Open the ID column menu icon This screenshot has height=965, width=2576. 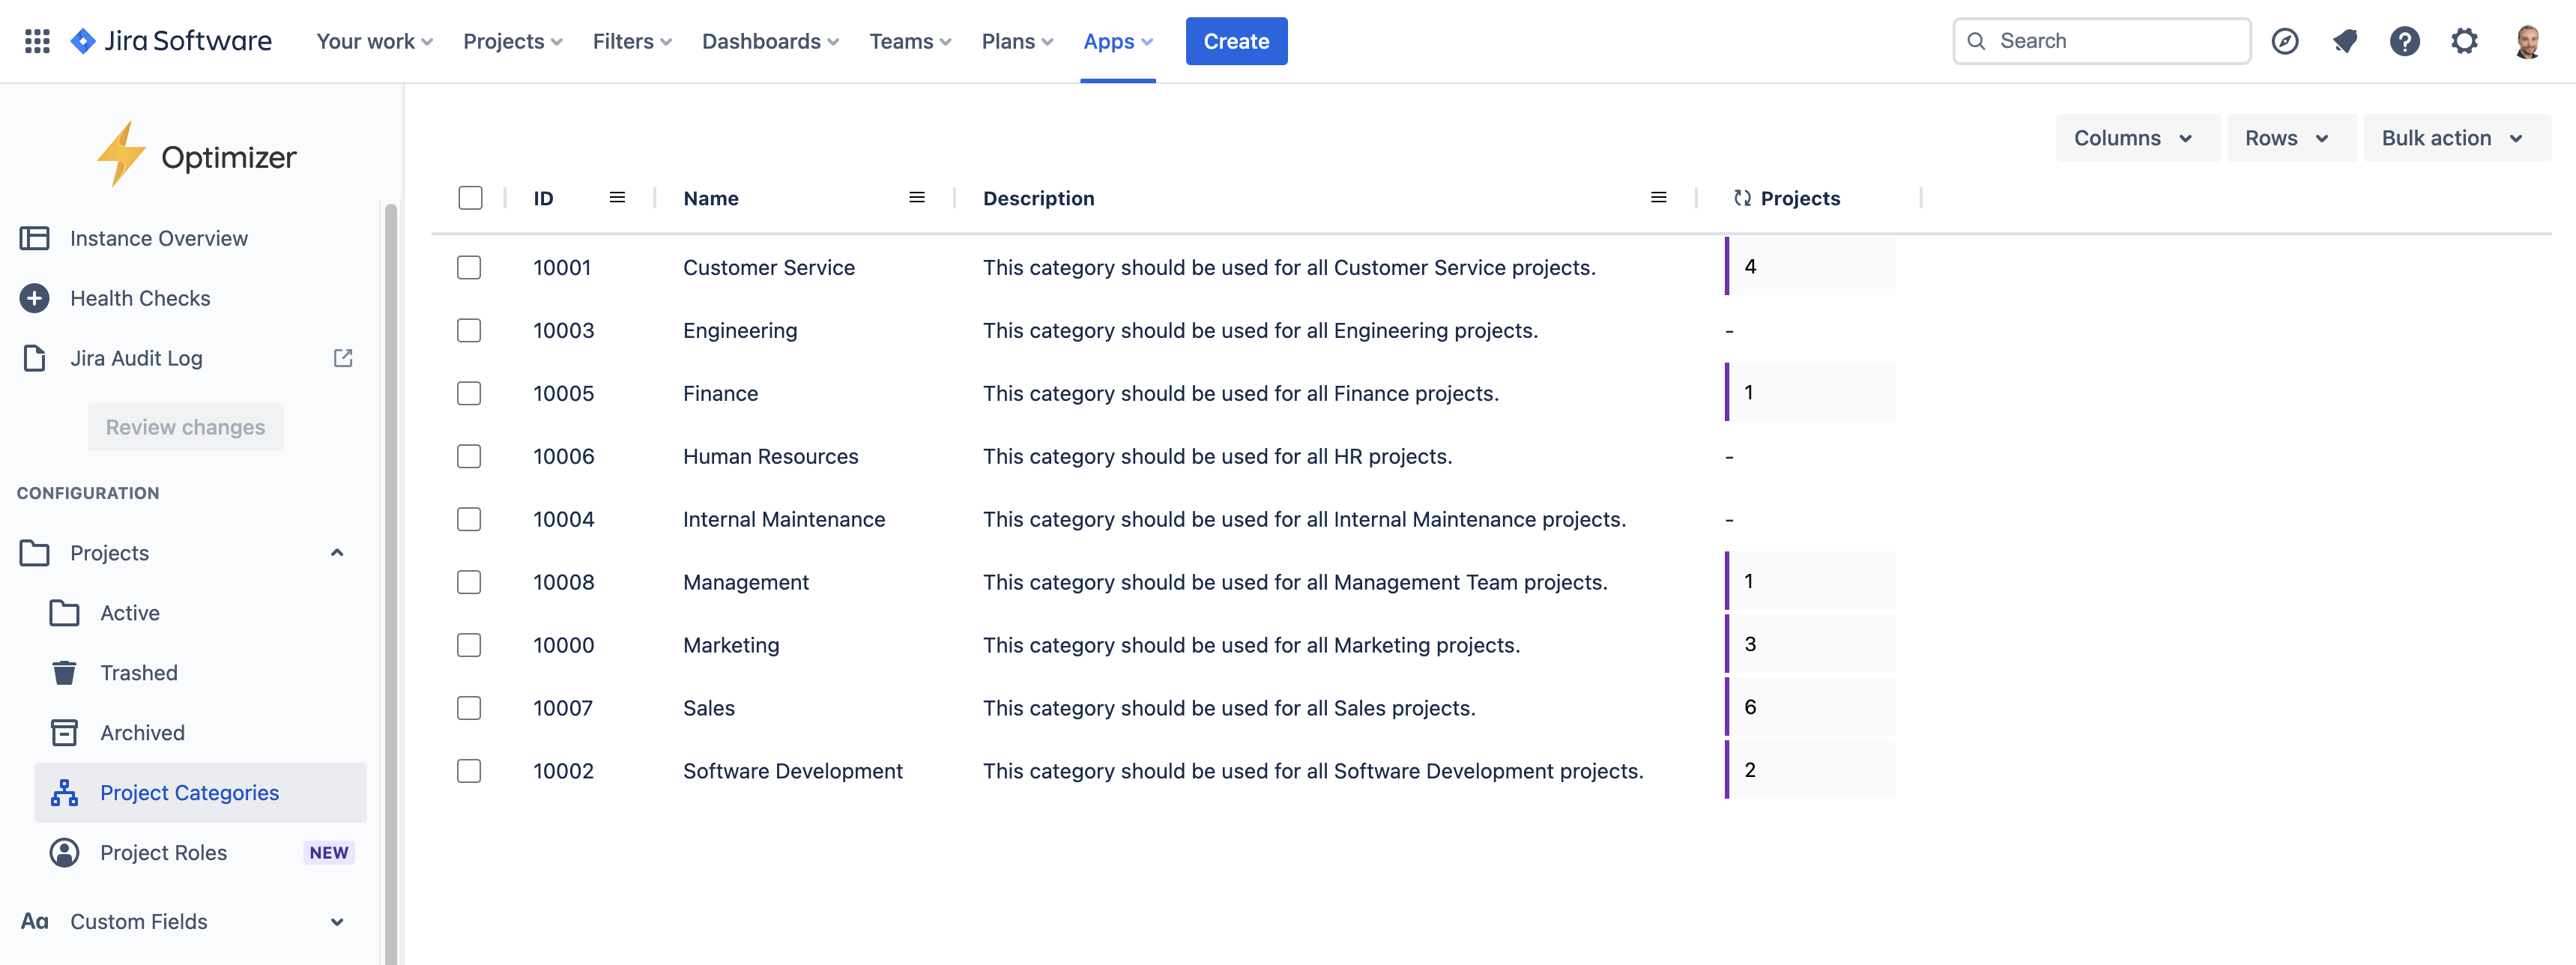(617, 198)
